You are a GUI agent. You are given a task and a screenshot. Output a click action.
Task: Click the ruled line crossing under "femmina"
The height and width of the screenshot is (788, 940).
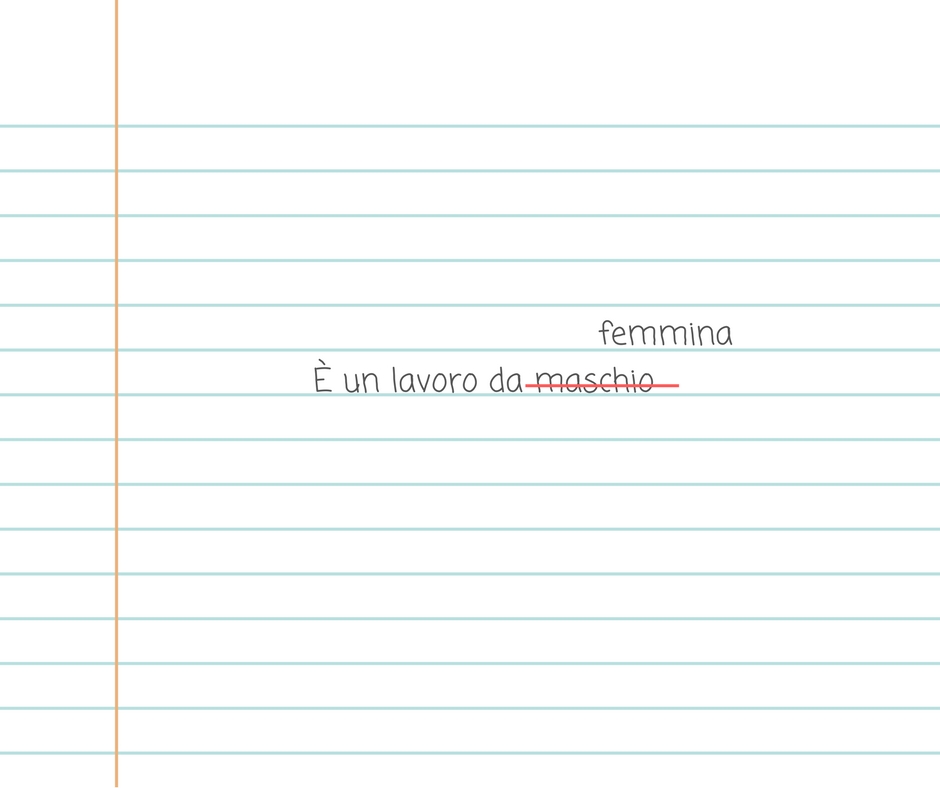pyautogui.click(x=470, y=350)
